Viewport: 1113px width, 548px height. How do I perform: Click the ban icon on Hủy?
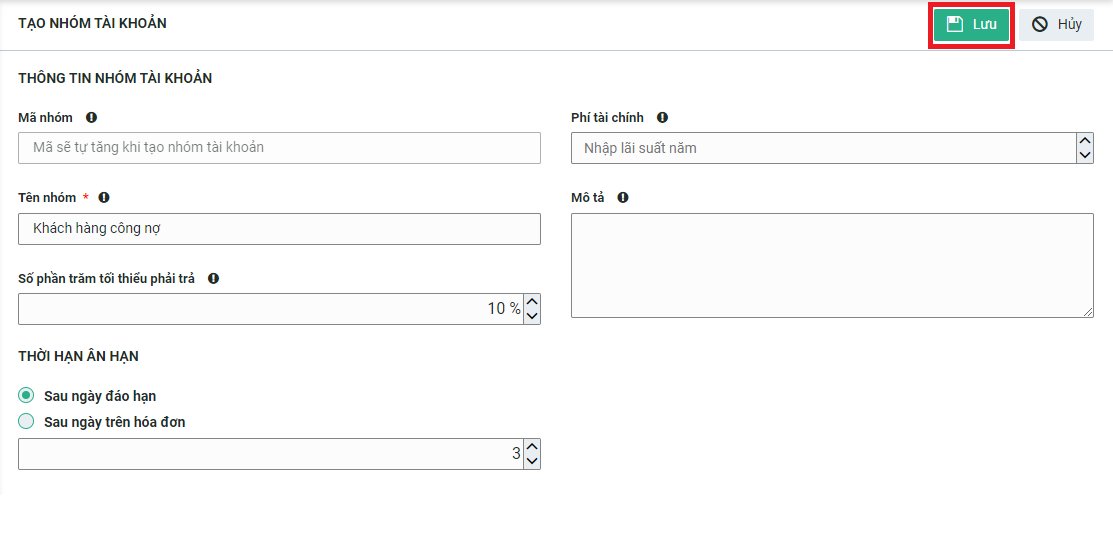pos(1040,25)
